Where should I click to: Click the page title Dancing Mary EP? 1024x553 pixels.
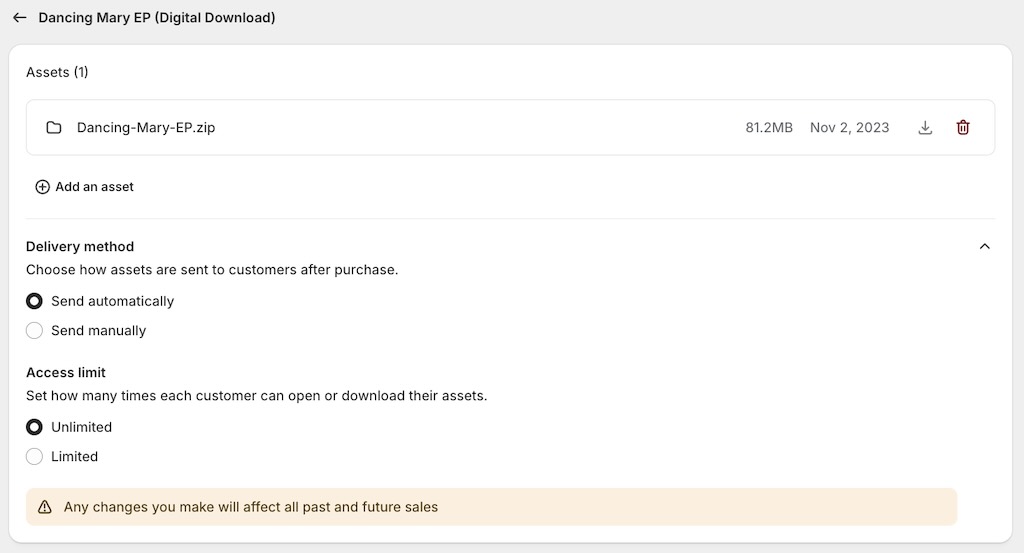[157, 18]
